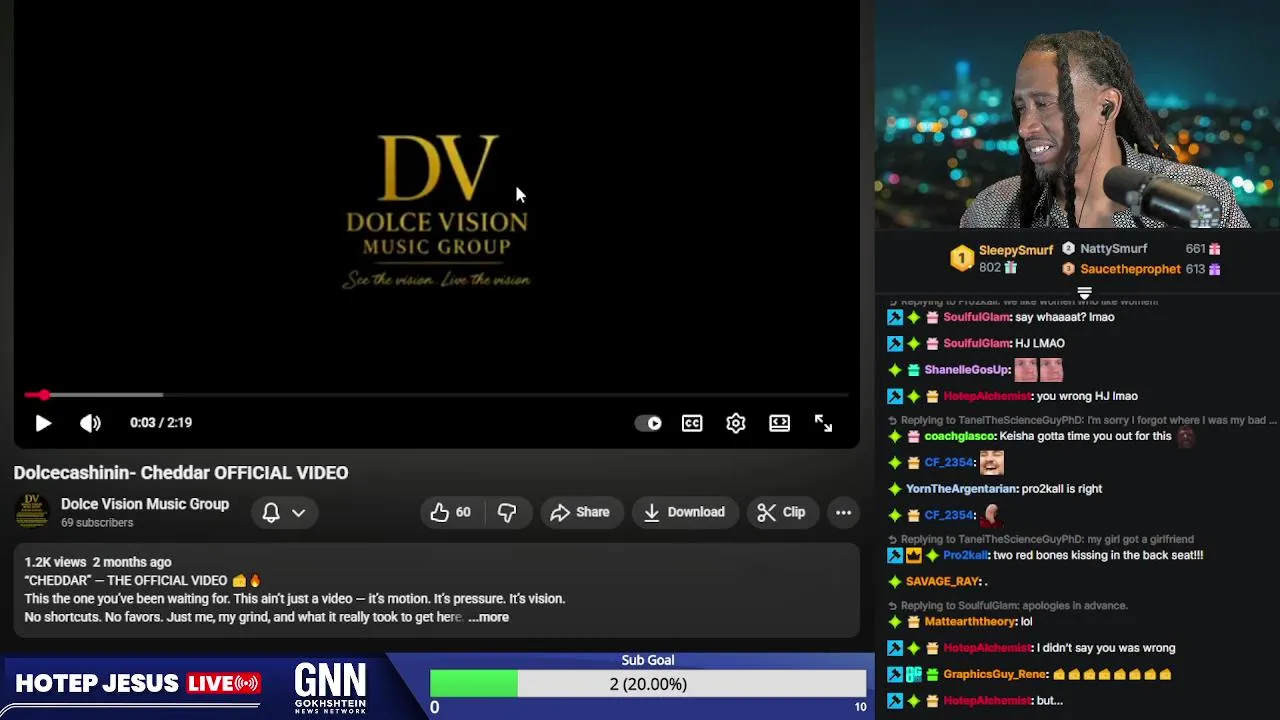Seek using the red video progress bar
The width and height of the screenshot is (1280, 720).
(436, 395)
